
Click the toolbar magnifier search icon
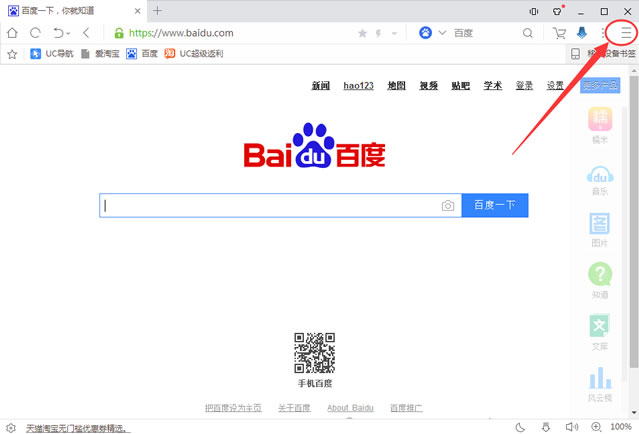(x=528, y=33)
